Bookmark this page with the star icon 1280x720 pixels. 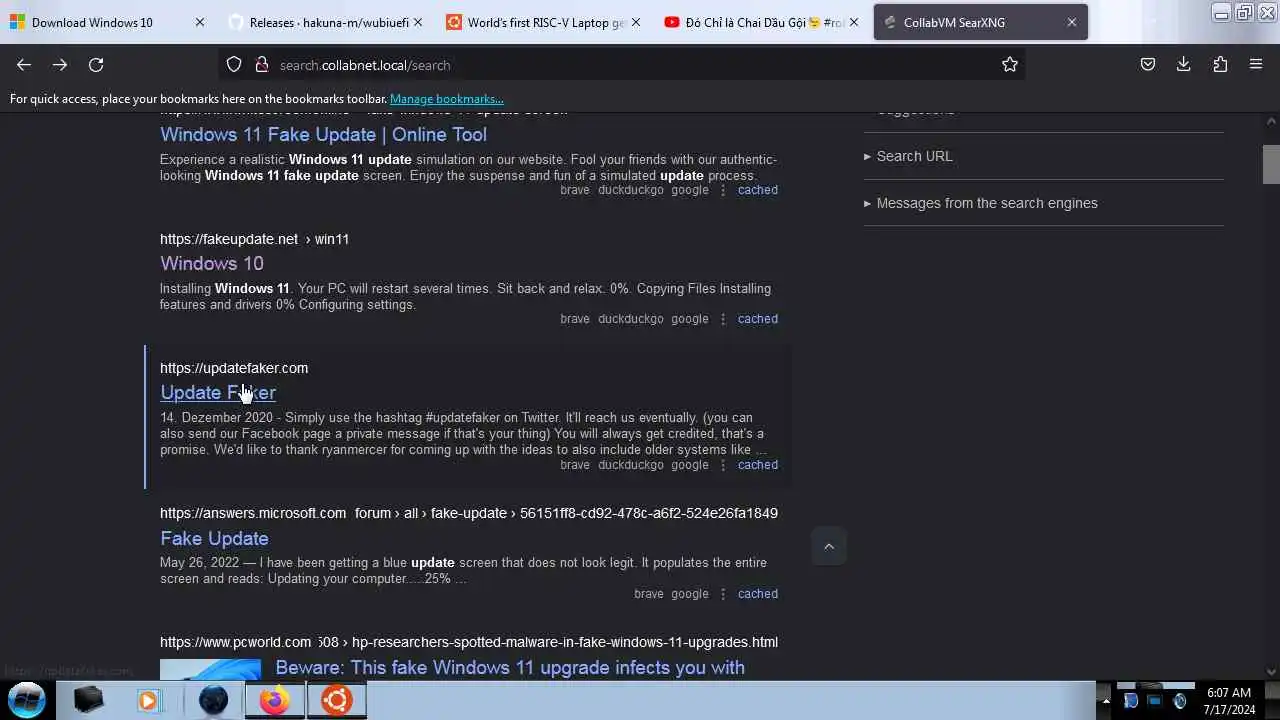tap(1010, 65)
